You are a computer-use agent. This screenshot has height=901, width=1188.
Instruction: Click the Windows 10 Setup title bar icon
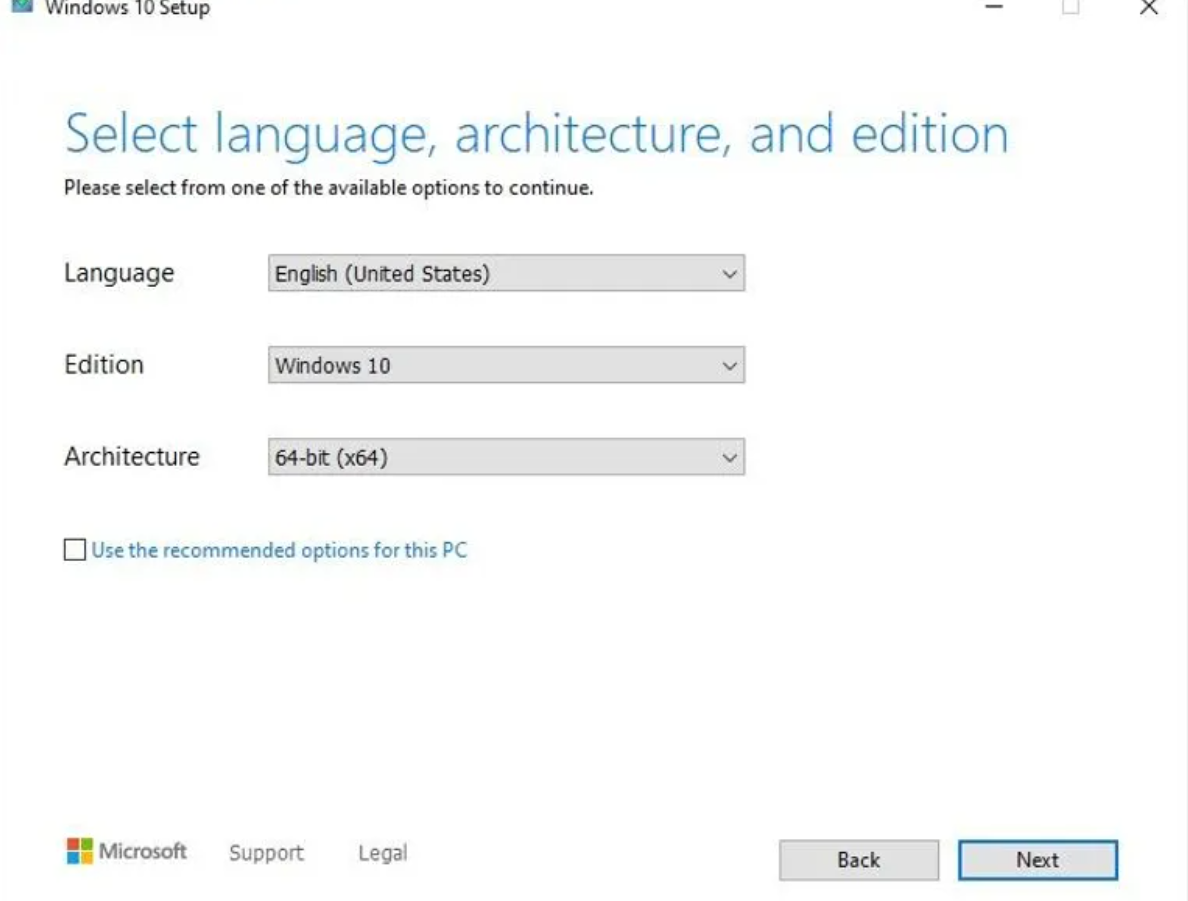(x=20, y=6)
